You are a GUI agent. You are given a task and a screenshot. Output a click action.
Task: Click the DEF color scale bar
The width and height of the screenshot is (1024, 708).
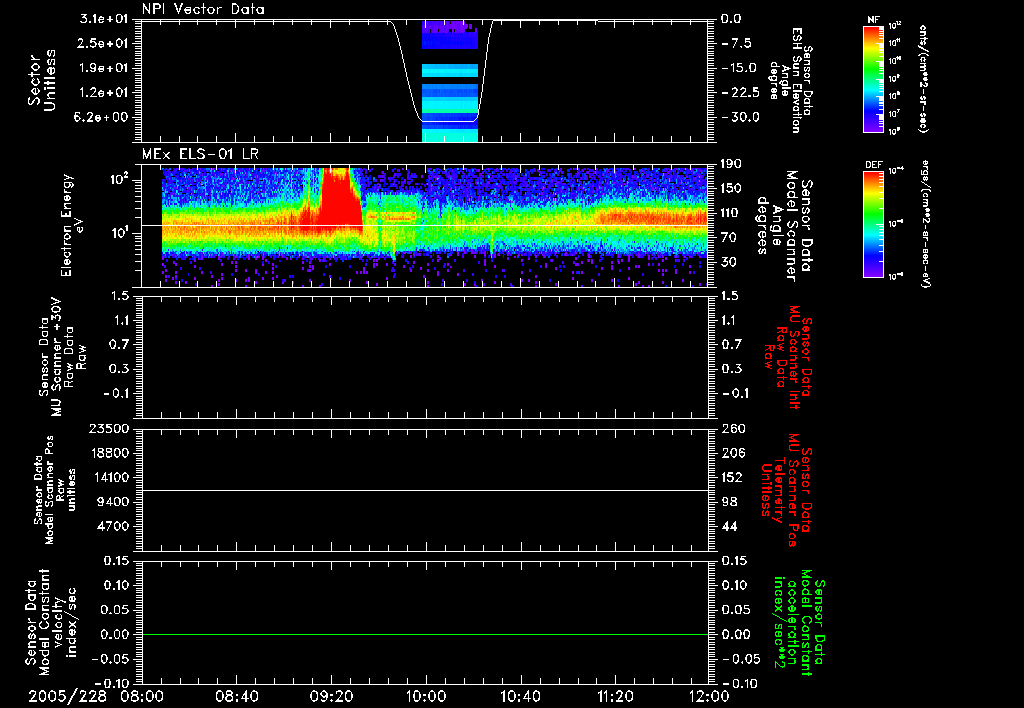click(874, 224)
